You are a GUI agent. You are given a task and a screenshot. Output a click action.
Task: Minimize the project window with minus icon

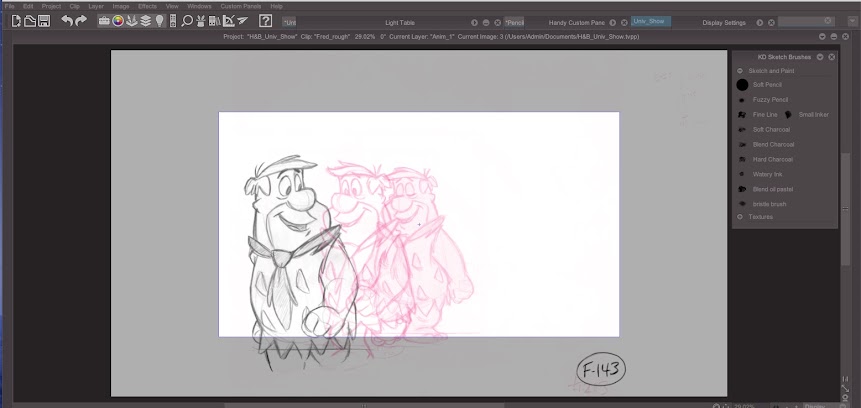(x=834, y=36)
